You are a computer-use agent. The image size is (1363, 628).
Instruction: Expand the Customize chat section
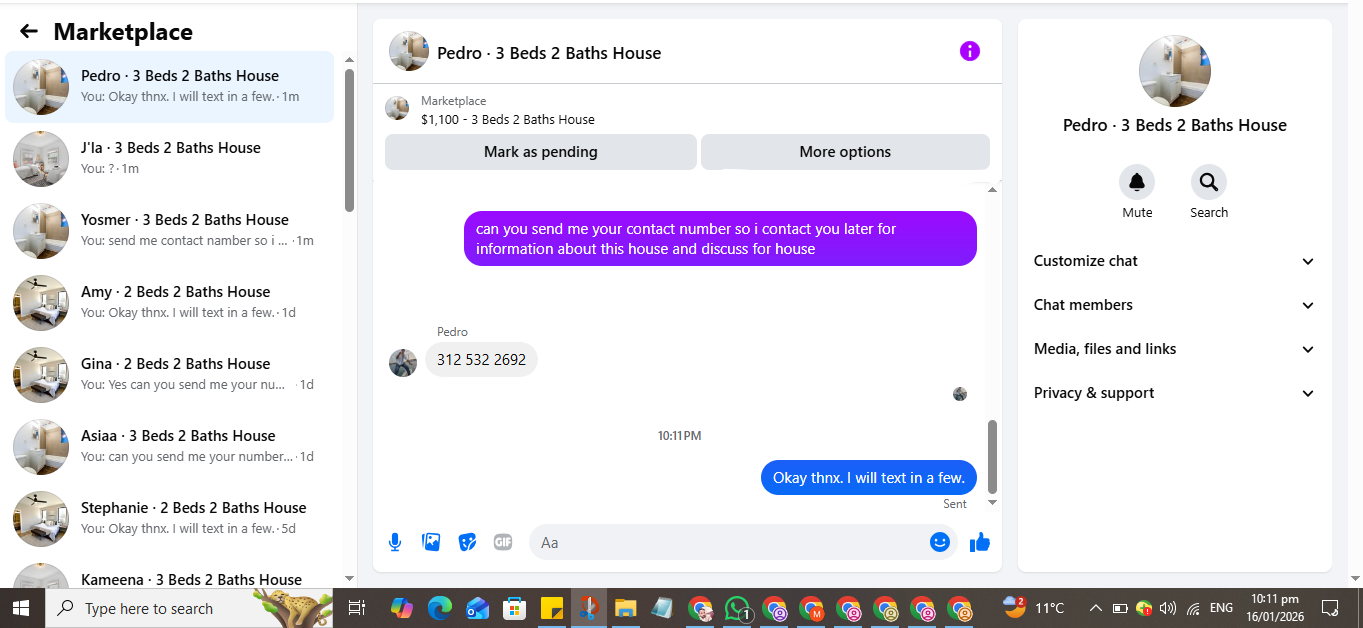[x=1175, y=261]
